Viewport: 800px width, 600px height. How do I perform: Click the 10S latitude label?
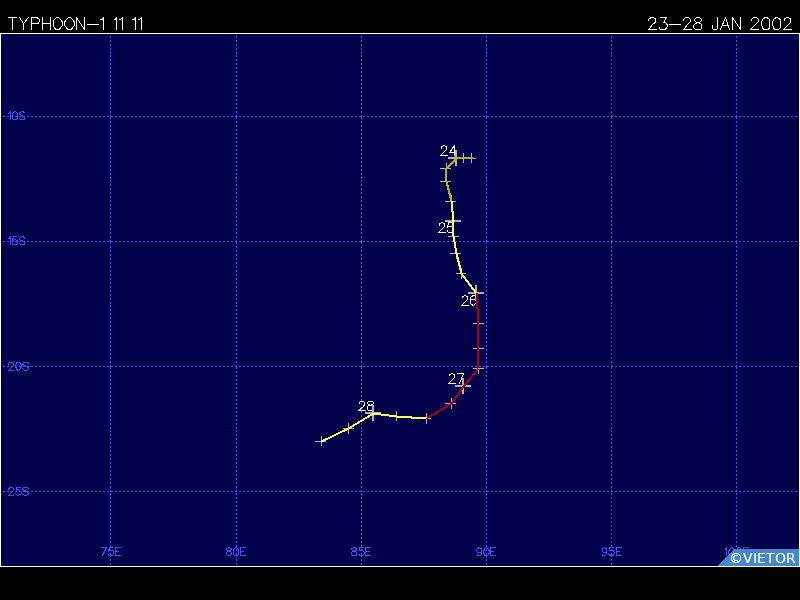16,116
